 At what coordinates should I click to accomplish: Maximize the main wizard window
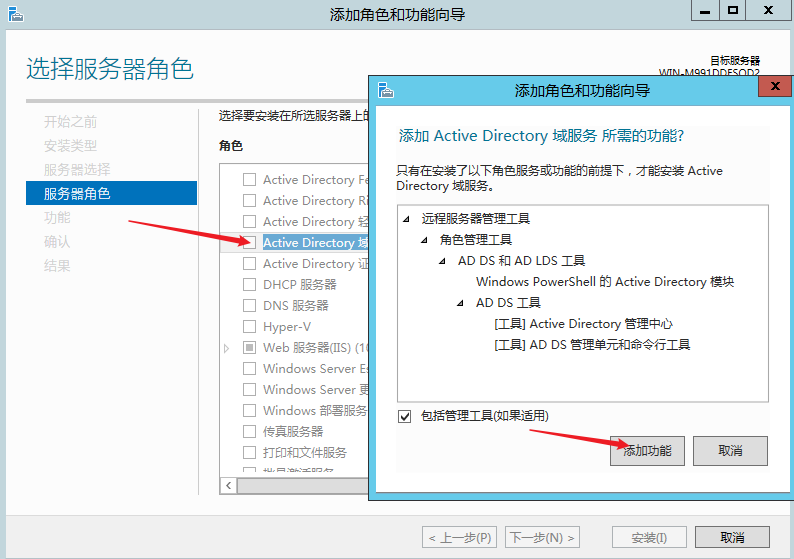point(732,11)
